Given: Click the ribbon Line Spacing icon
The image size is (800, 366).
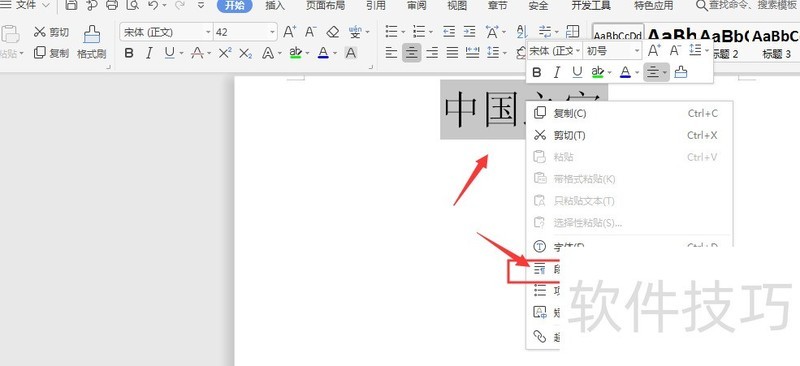Looking at the screenshot, I should pos(493,53).
